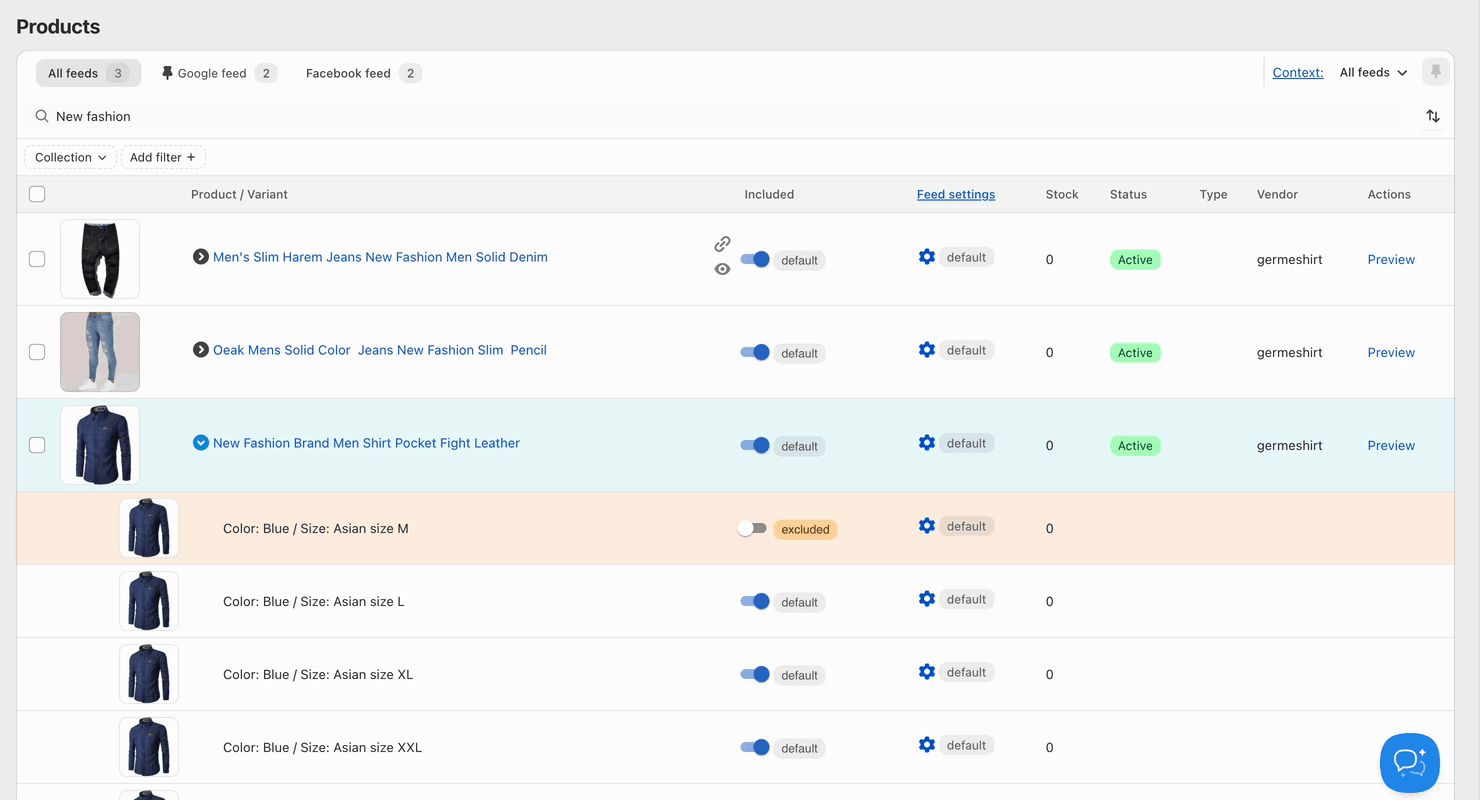Tick the select-all checkbox in table header
1480x800 pixels.
coord(37,194)
